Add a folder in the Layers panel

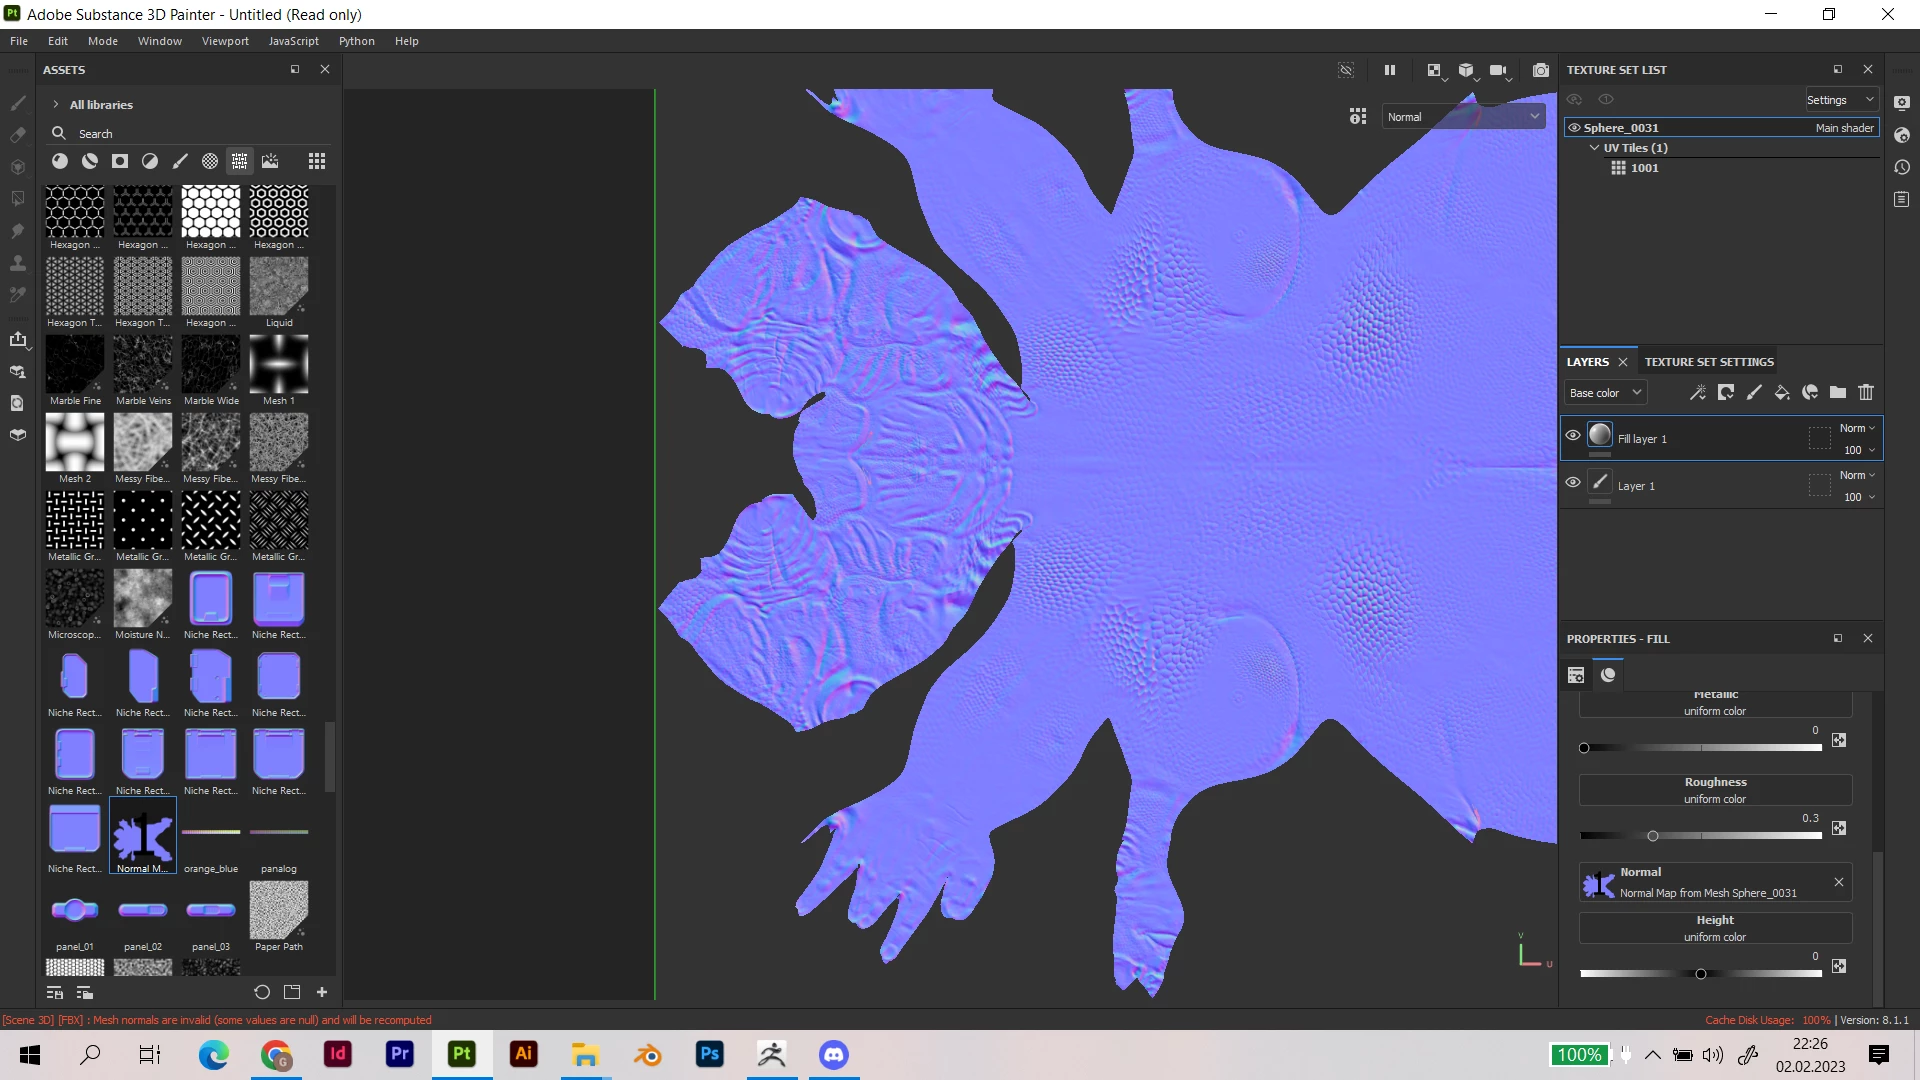(1838, 393)
